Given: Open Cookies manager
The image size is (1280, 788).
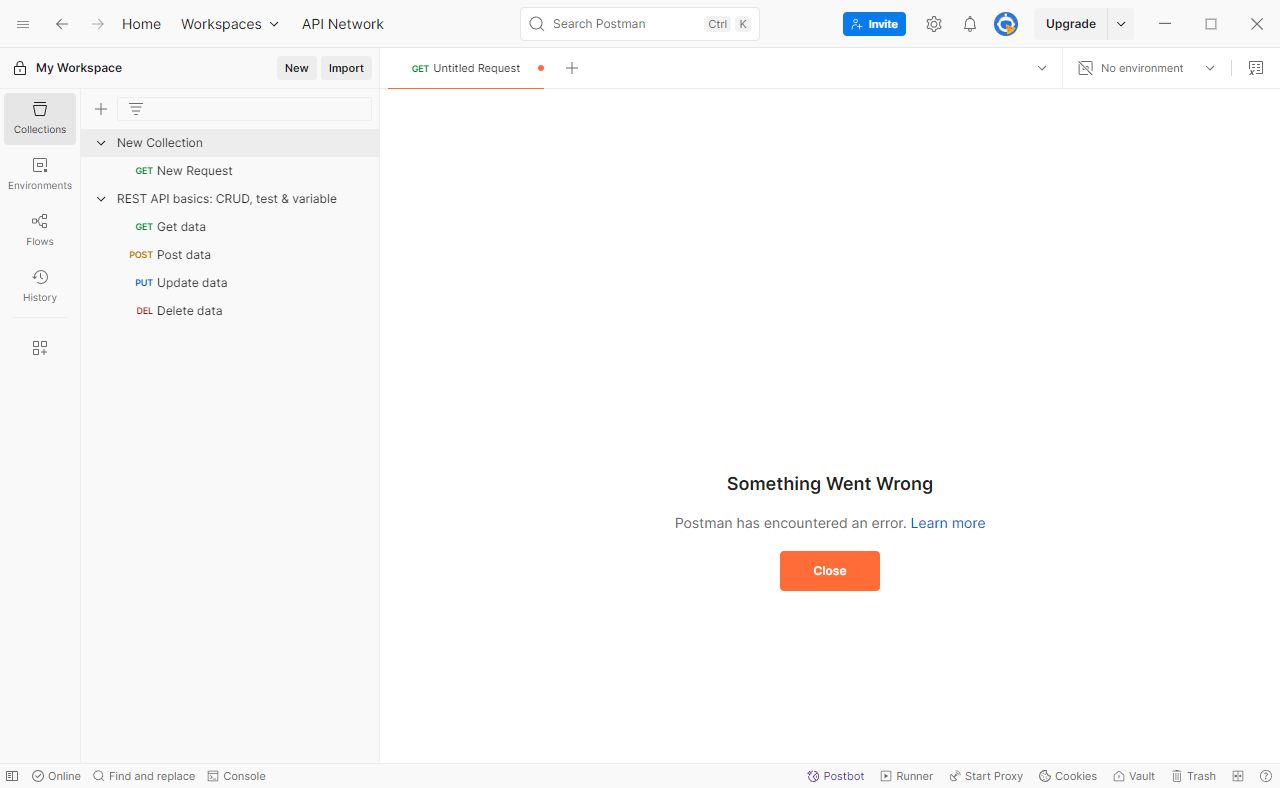Looking at the screenshot, I should click(1068, 776).
